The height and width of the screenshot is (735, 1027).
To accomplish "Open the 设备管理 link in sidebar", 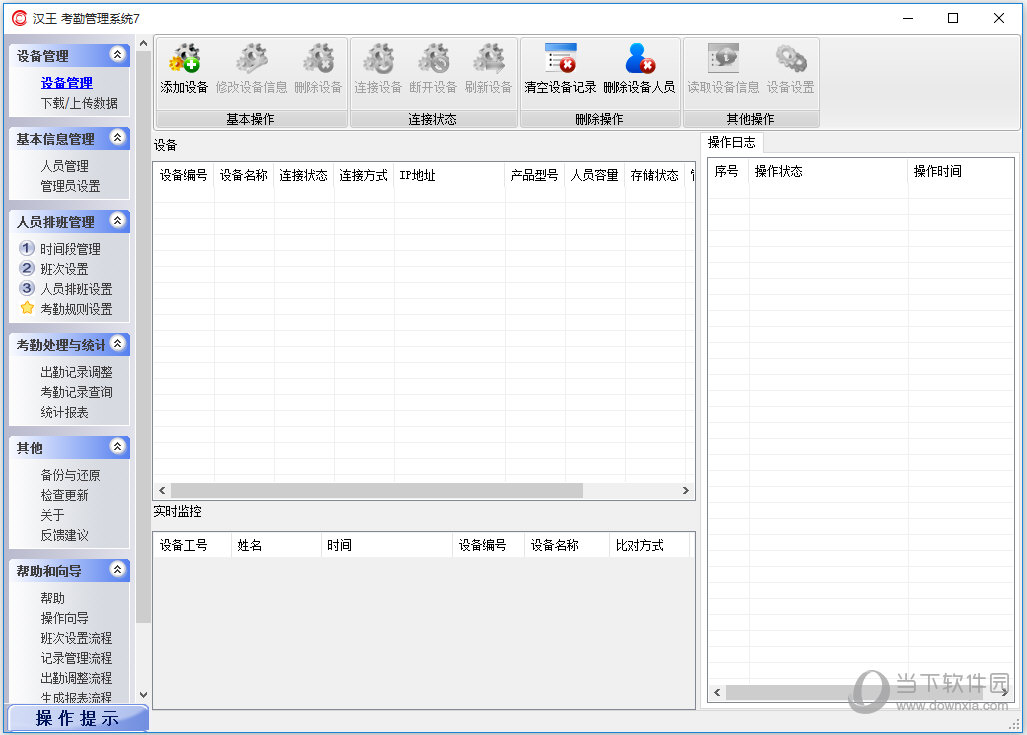I will click(x=66, y=83).
